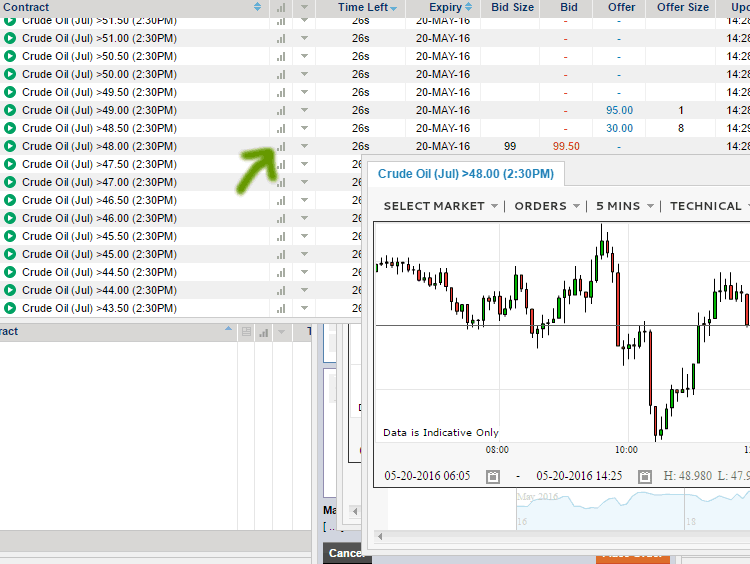Open the TECHNICAL indicators dropdown
This screenshot has width=750, height=564.
pos(709,206)
